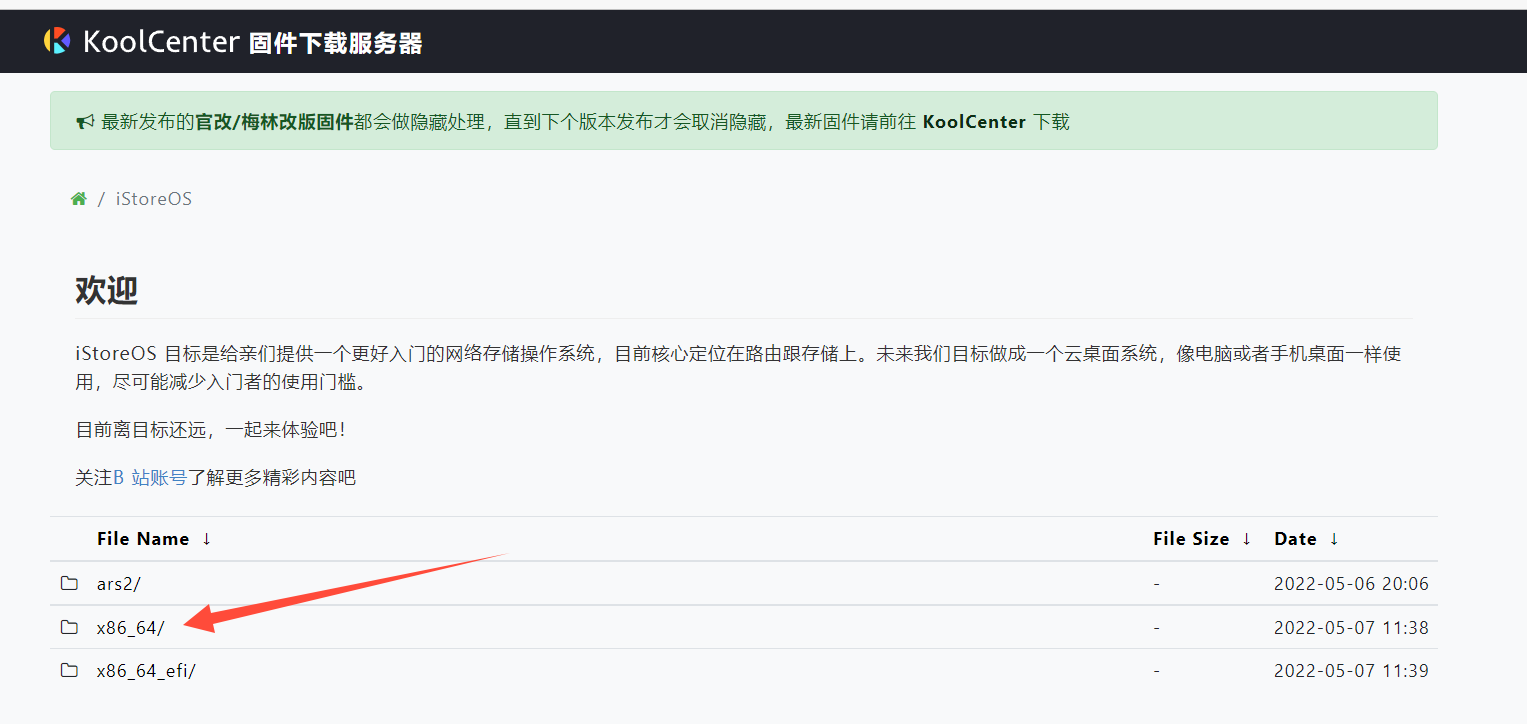
Task: Open the KoolCenter 固件下载服务器 header title
Action: pyautogui.click(x=253, y=42)
